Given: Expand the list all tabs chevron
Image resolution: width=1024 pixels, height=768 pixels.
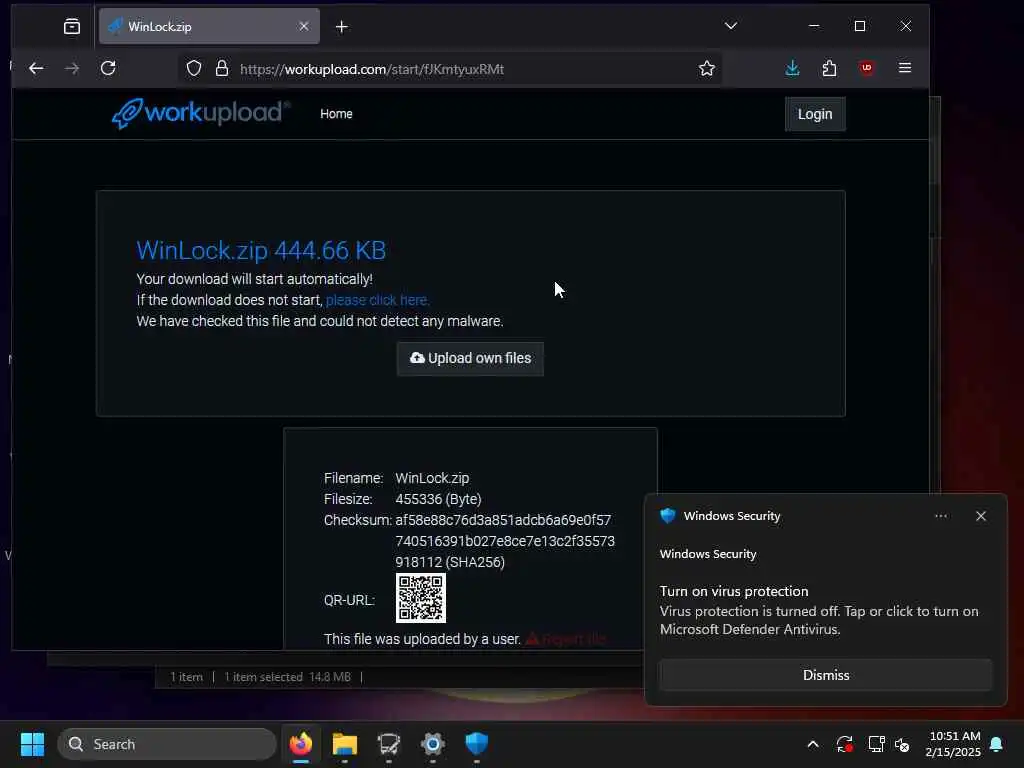Looking at the screenshot, I should point(731,26).
